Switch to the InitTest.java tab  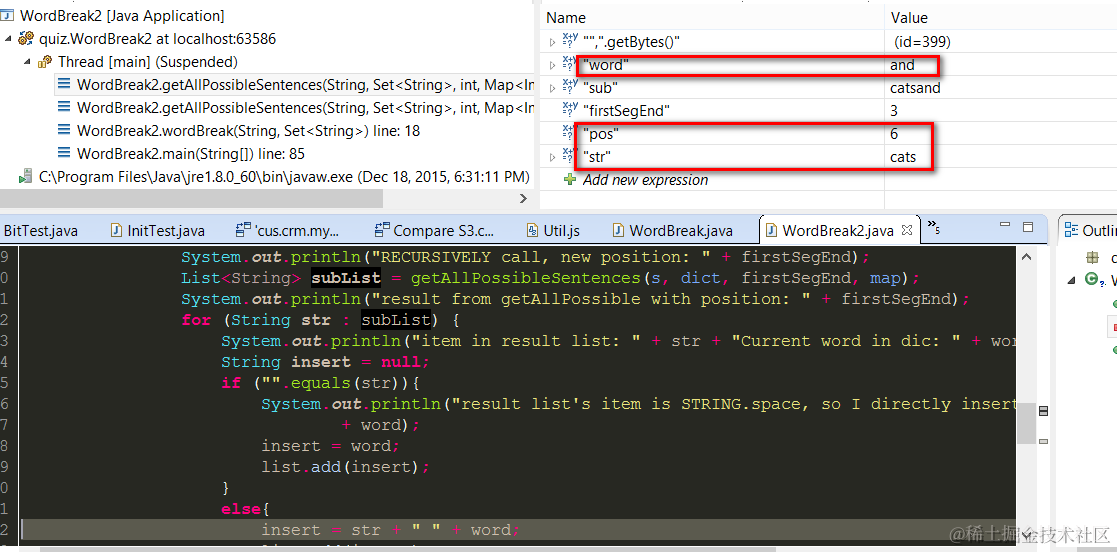[x=158, y=231]
